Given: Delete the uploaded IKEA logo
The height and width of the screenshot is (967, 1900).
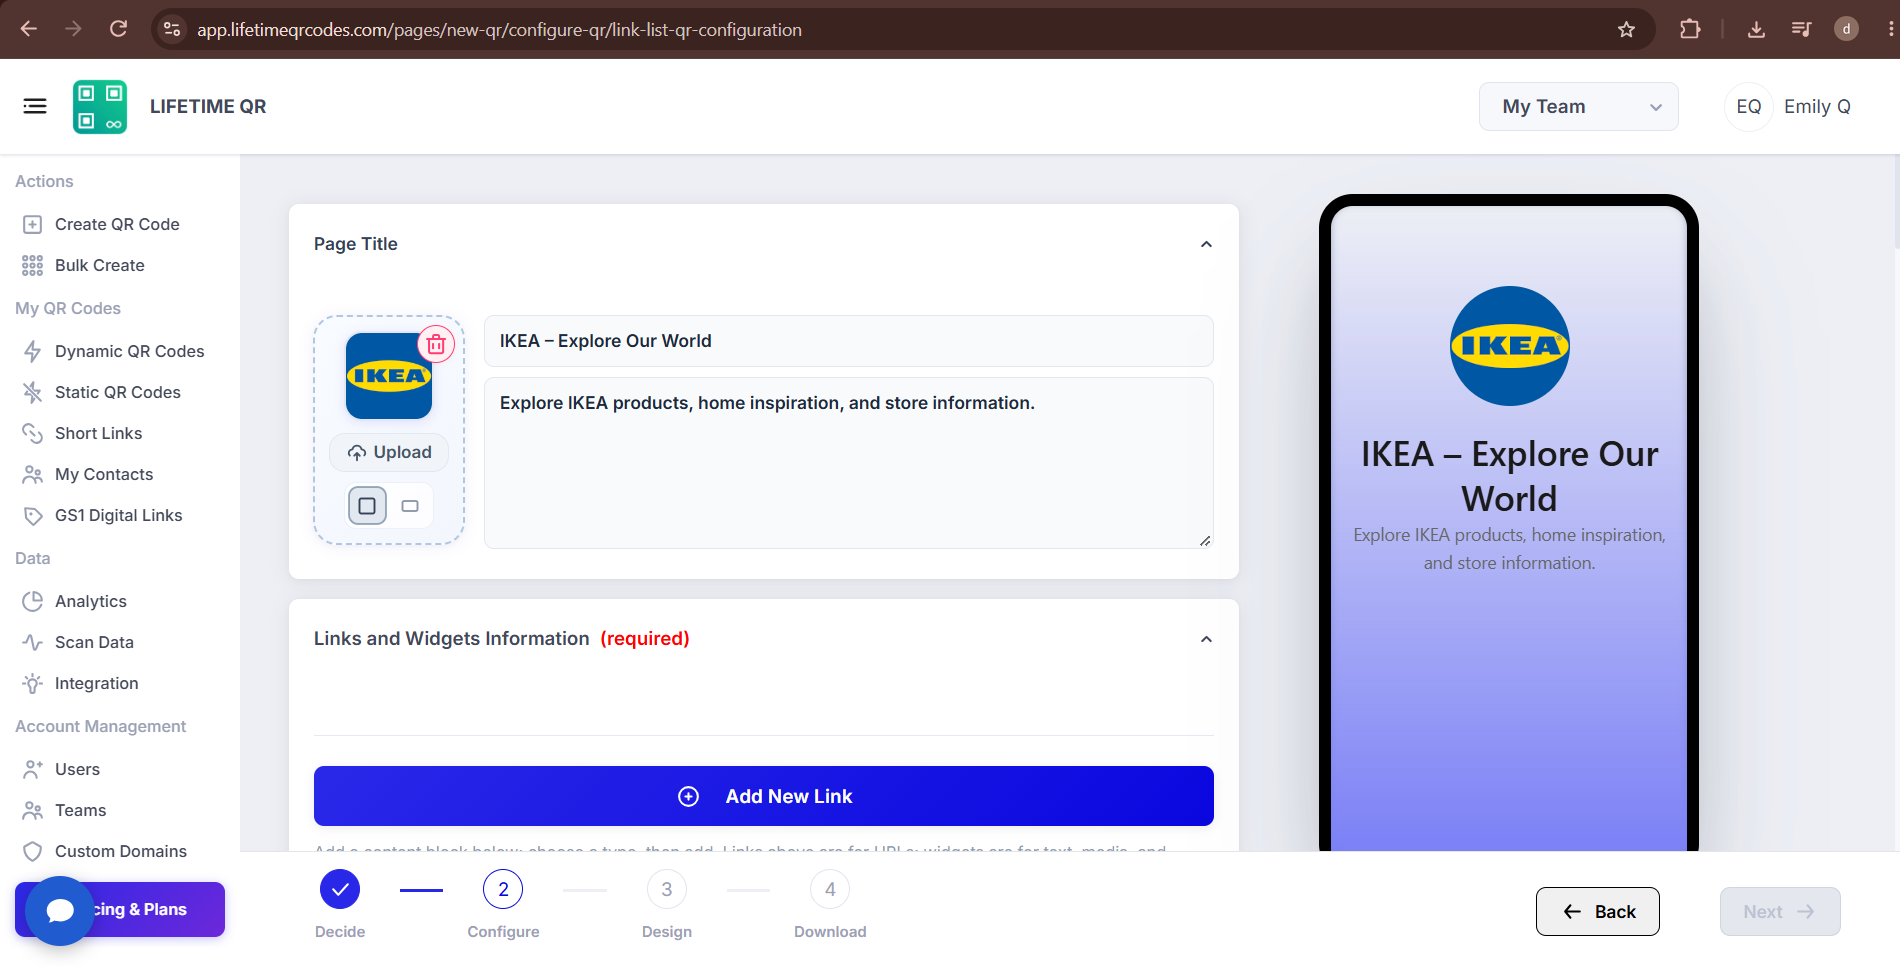Looking at the screenshot, I should (x=436, y=345).
